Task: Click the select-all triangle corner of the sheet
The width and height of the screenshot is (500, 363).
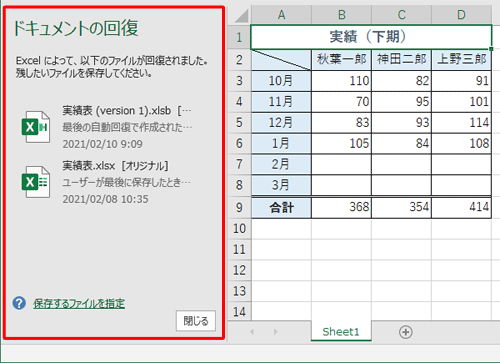Action: click(x=241, y=15)
